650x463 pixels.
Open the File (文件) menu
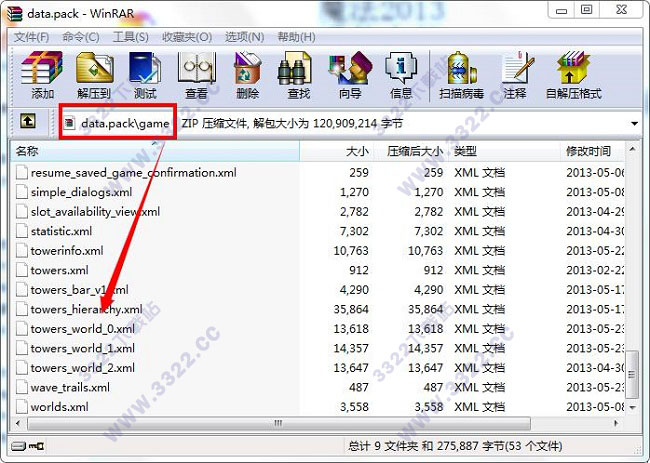tap(32, 37)
